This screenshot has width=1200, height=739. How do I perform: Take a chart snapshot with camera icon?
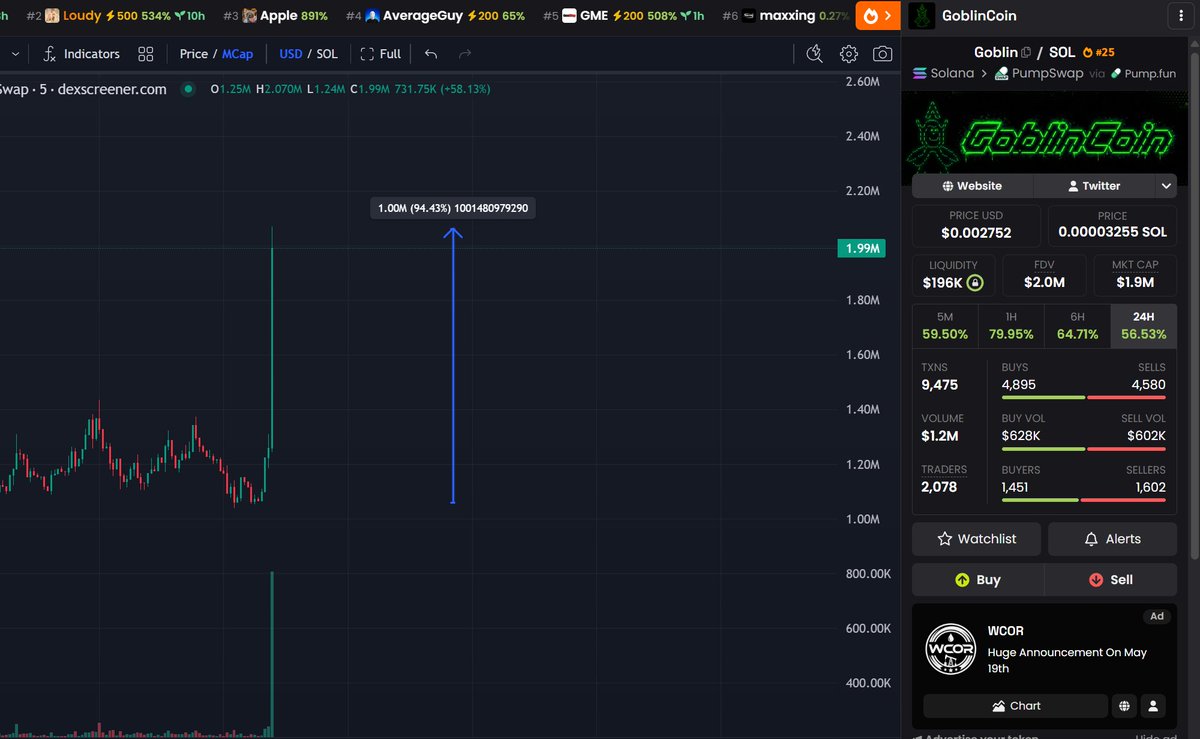pos(882,54)
